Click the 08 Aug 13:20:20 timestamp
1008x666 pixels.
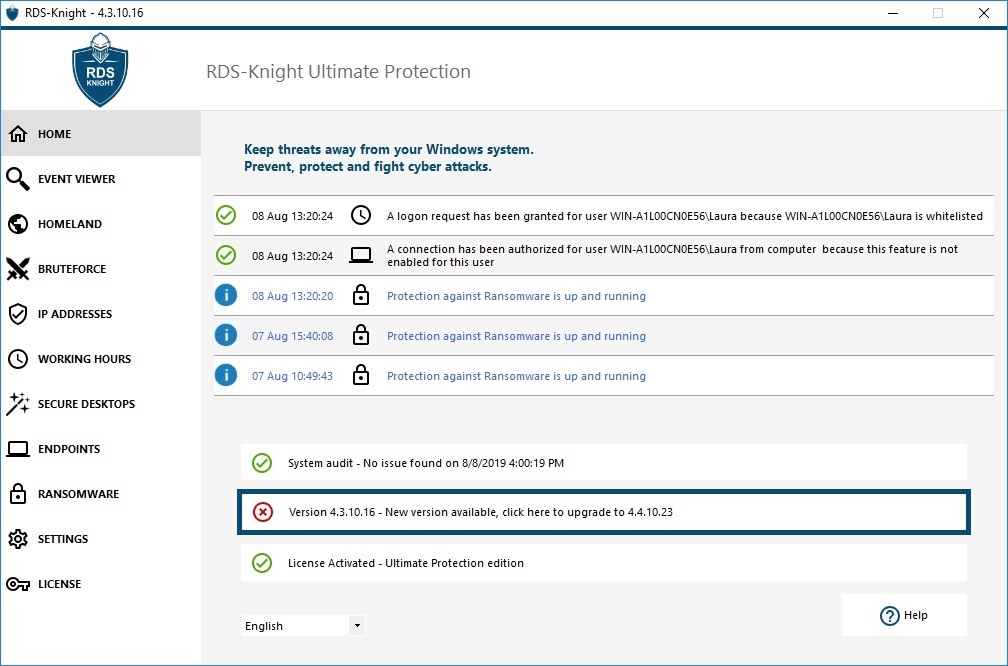tap(292, 296)
